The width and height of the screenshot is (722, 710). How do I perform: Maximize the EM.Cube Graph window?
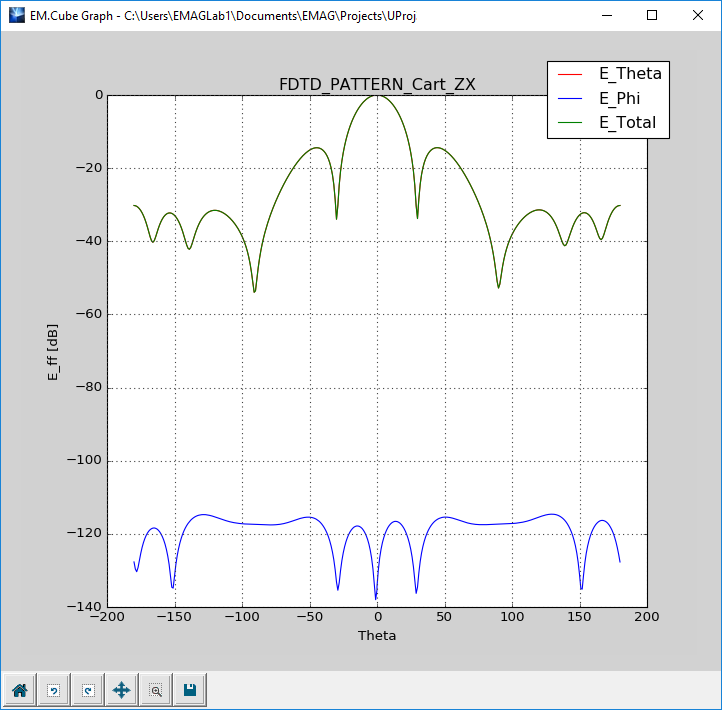pyautogui.click(x=652, y=15)
